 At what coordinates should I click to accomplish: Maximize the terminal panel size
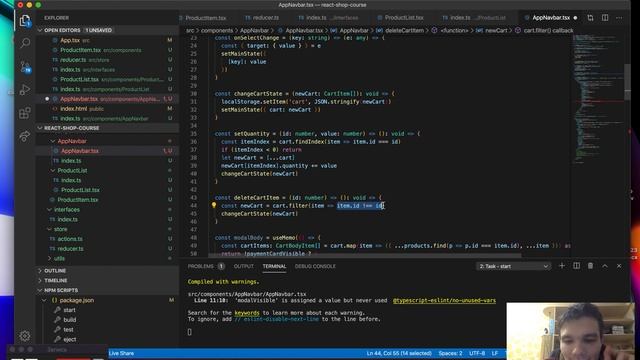605,266
